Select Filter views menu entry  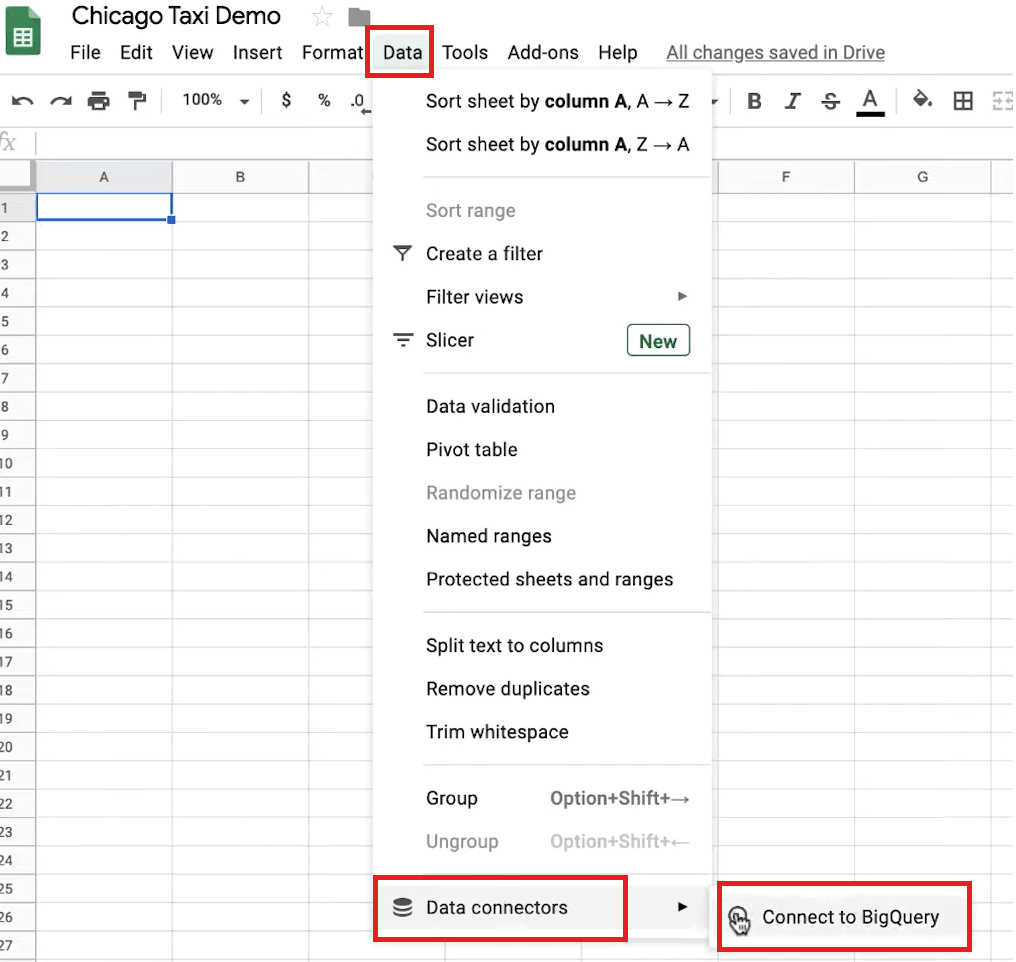(543, 297)
